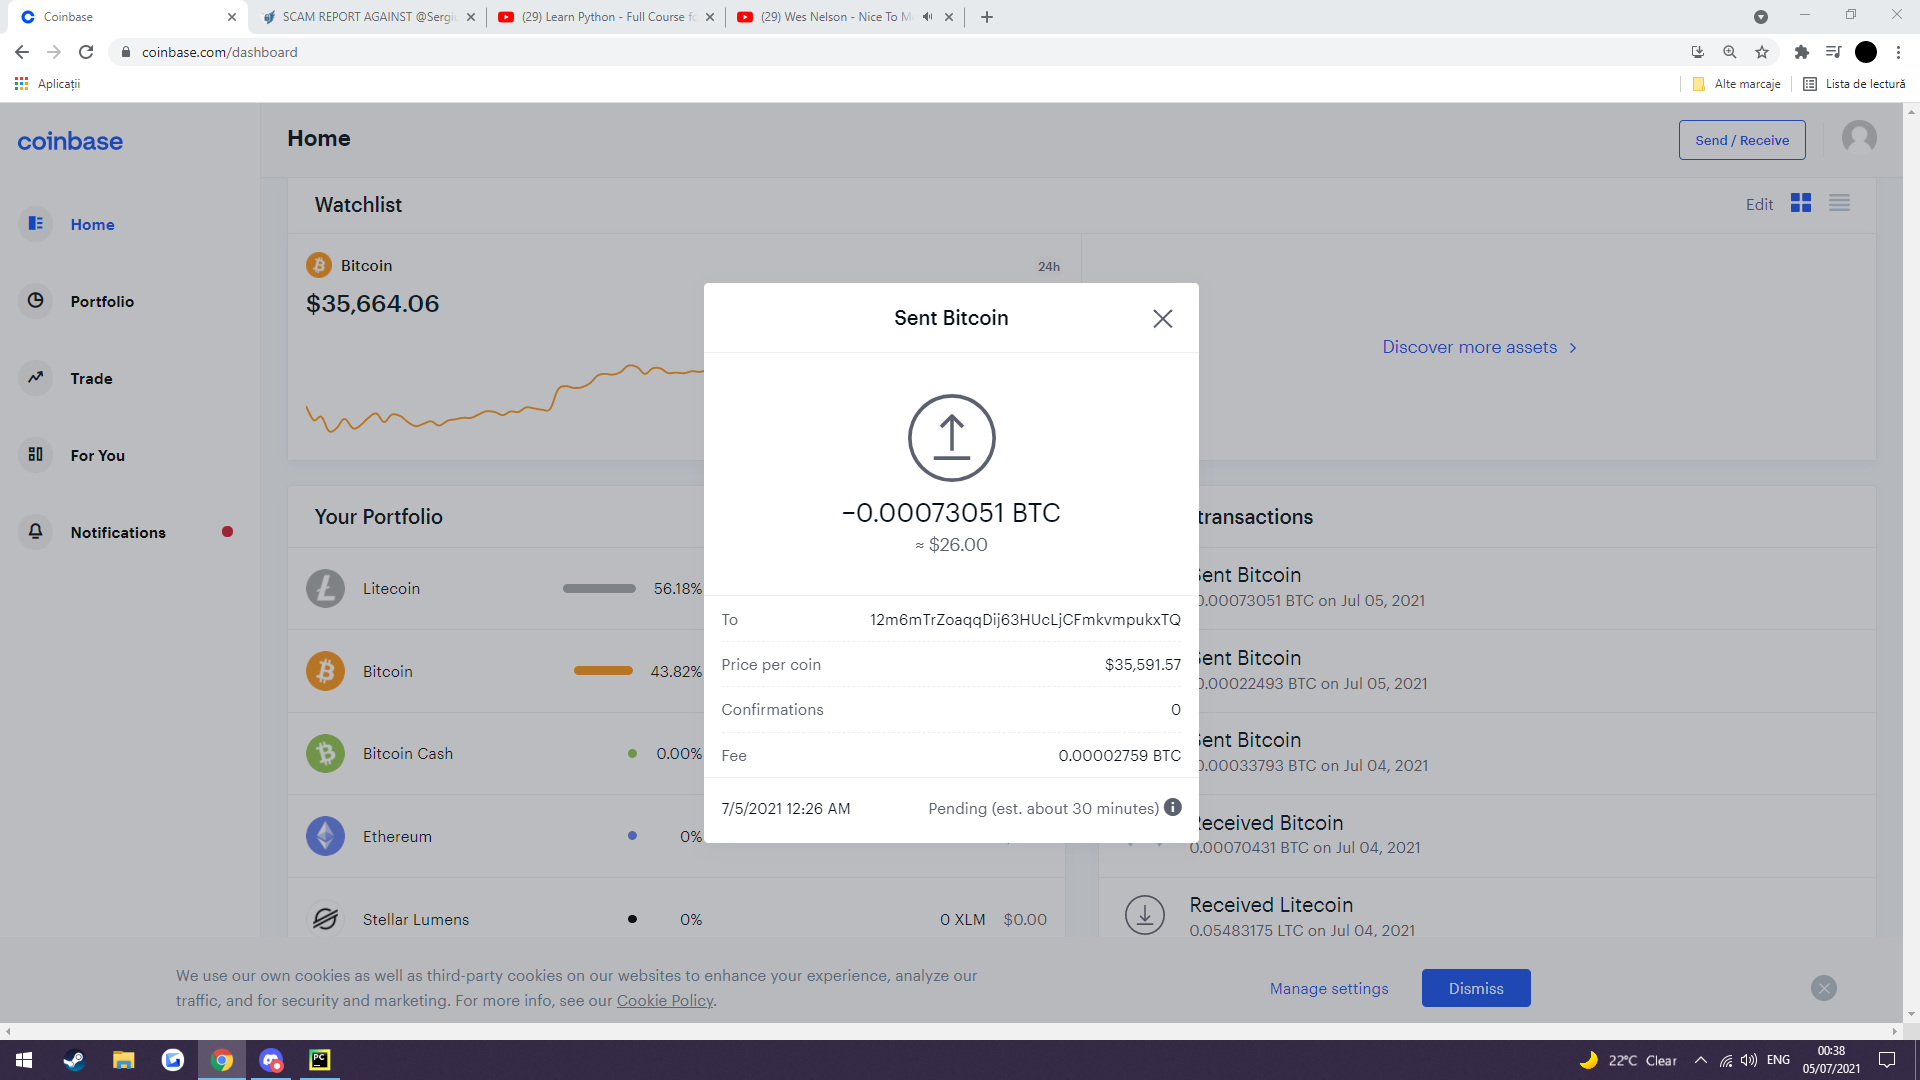Image resolution: width=1920 pixels, height=1080 pixels.
Task: Click the Ethereum icon in portfolio
Action: pos(325,836)
